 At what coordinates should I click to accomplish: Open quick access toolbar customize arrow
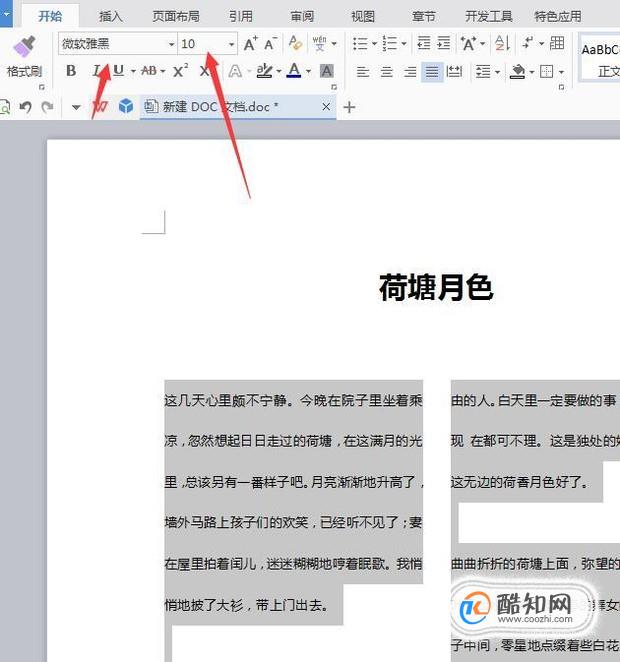tap(76, 107)
